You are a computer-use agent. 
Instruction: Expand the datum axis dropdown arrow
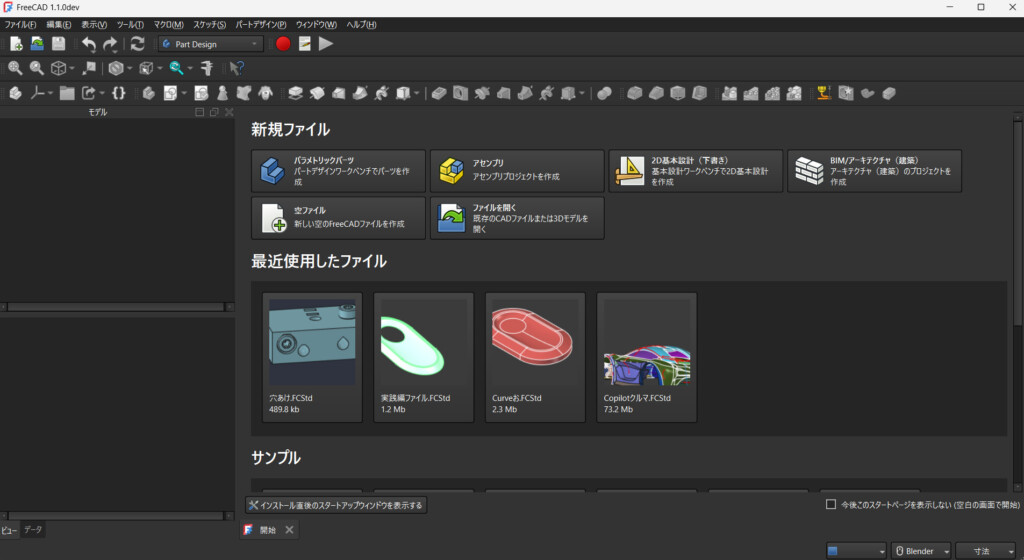coord(50,93)
